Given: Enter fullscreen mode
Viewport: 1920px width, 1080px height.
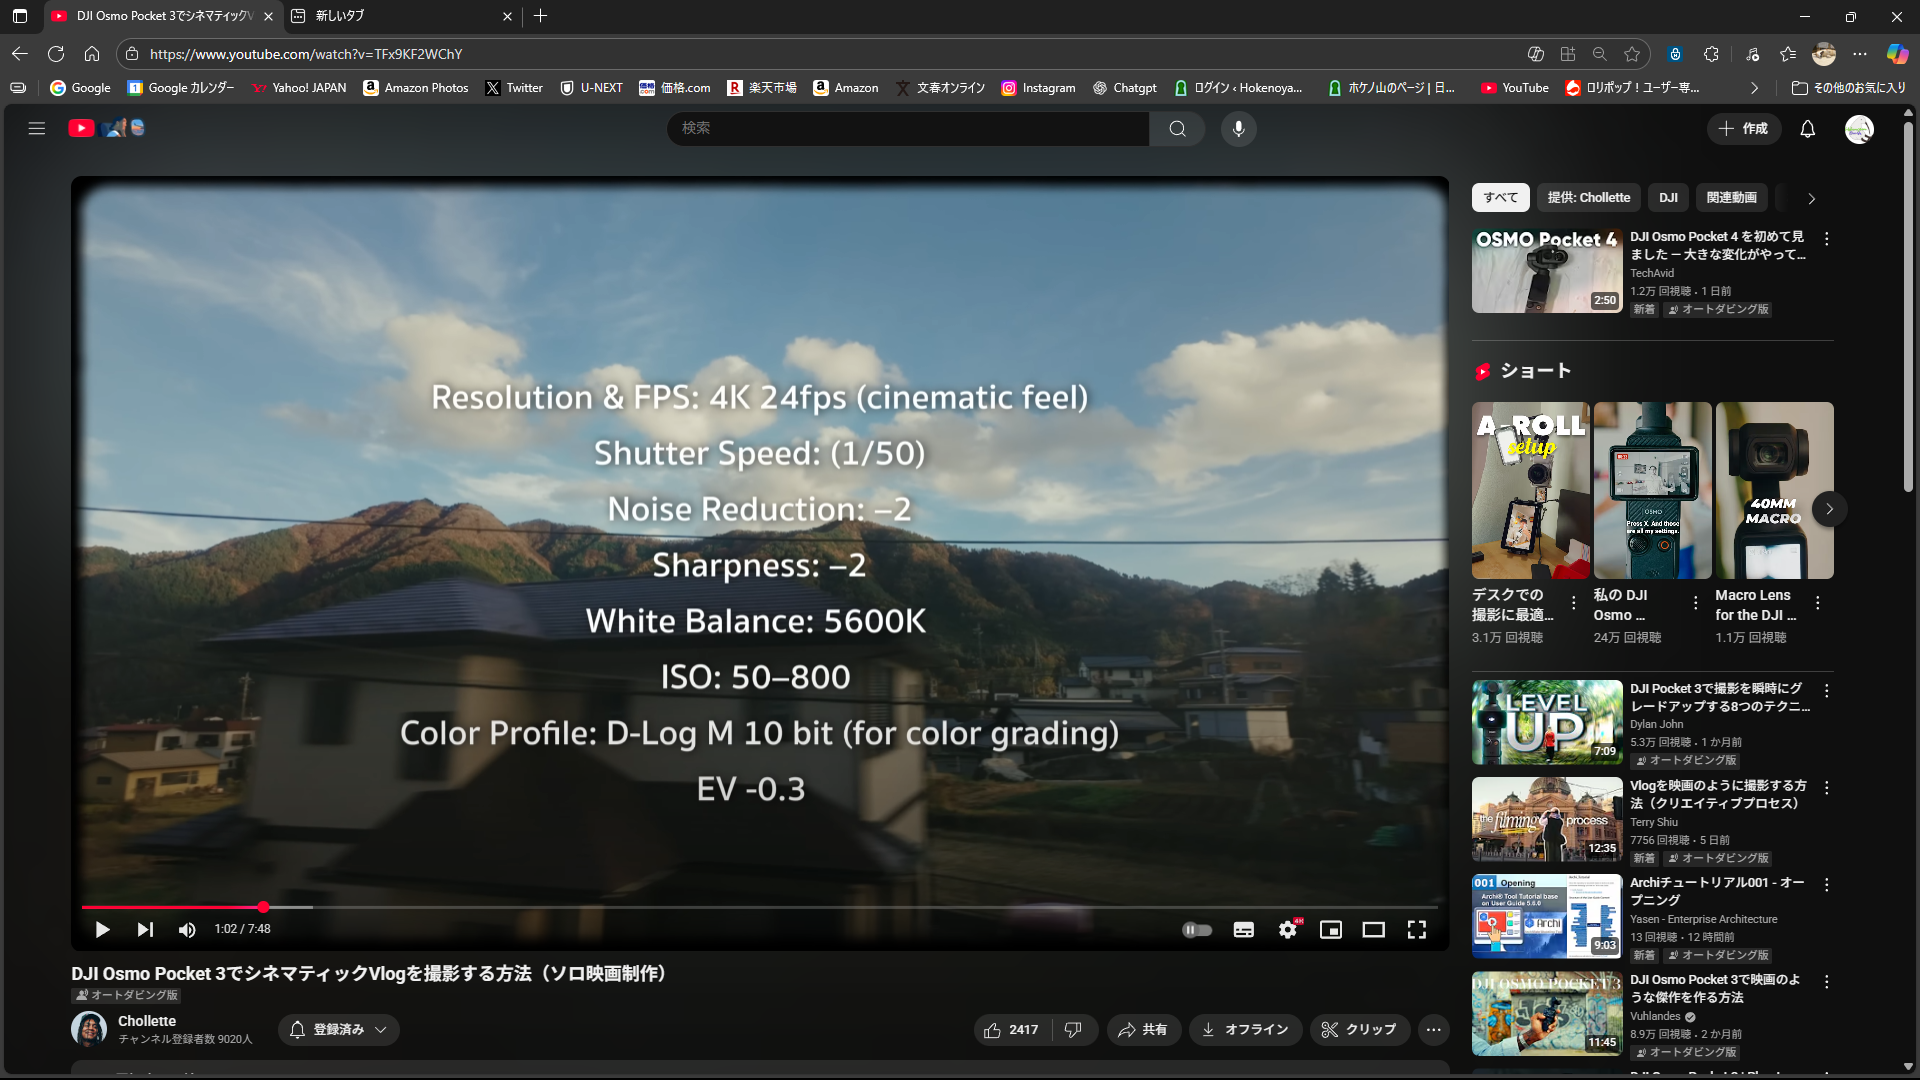Looking at the screenshot, I should (x=1416, y=930).
